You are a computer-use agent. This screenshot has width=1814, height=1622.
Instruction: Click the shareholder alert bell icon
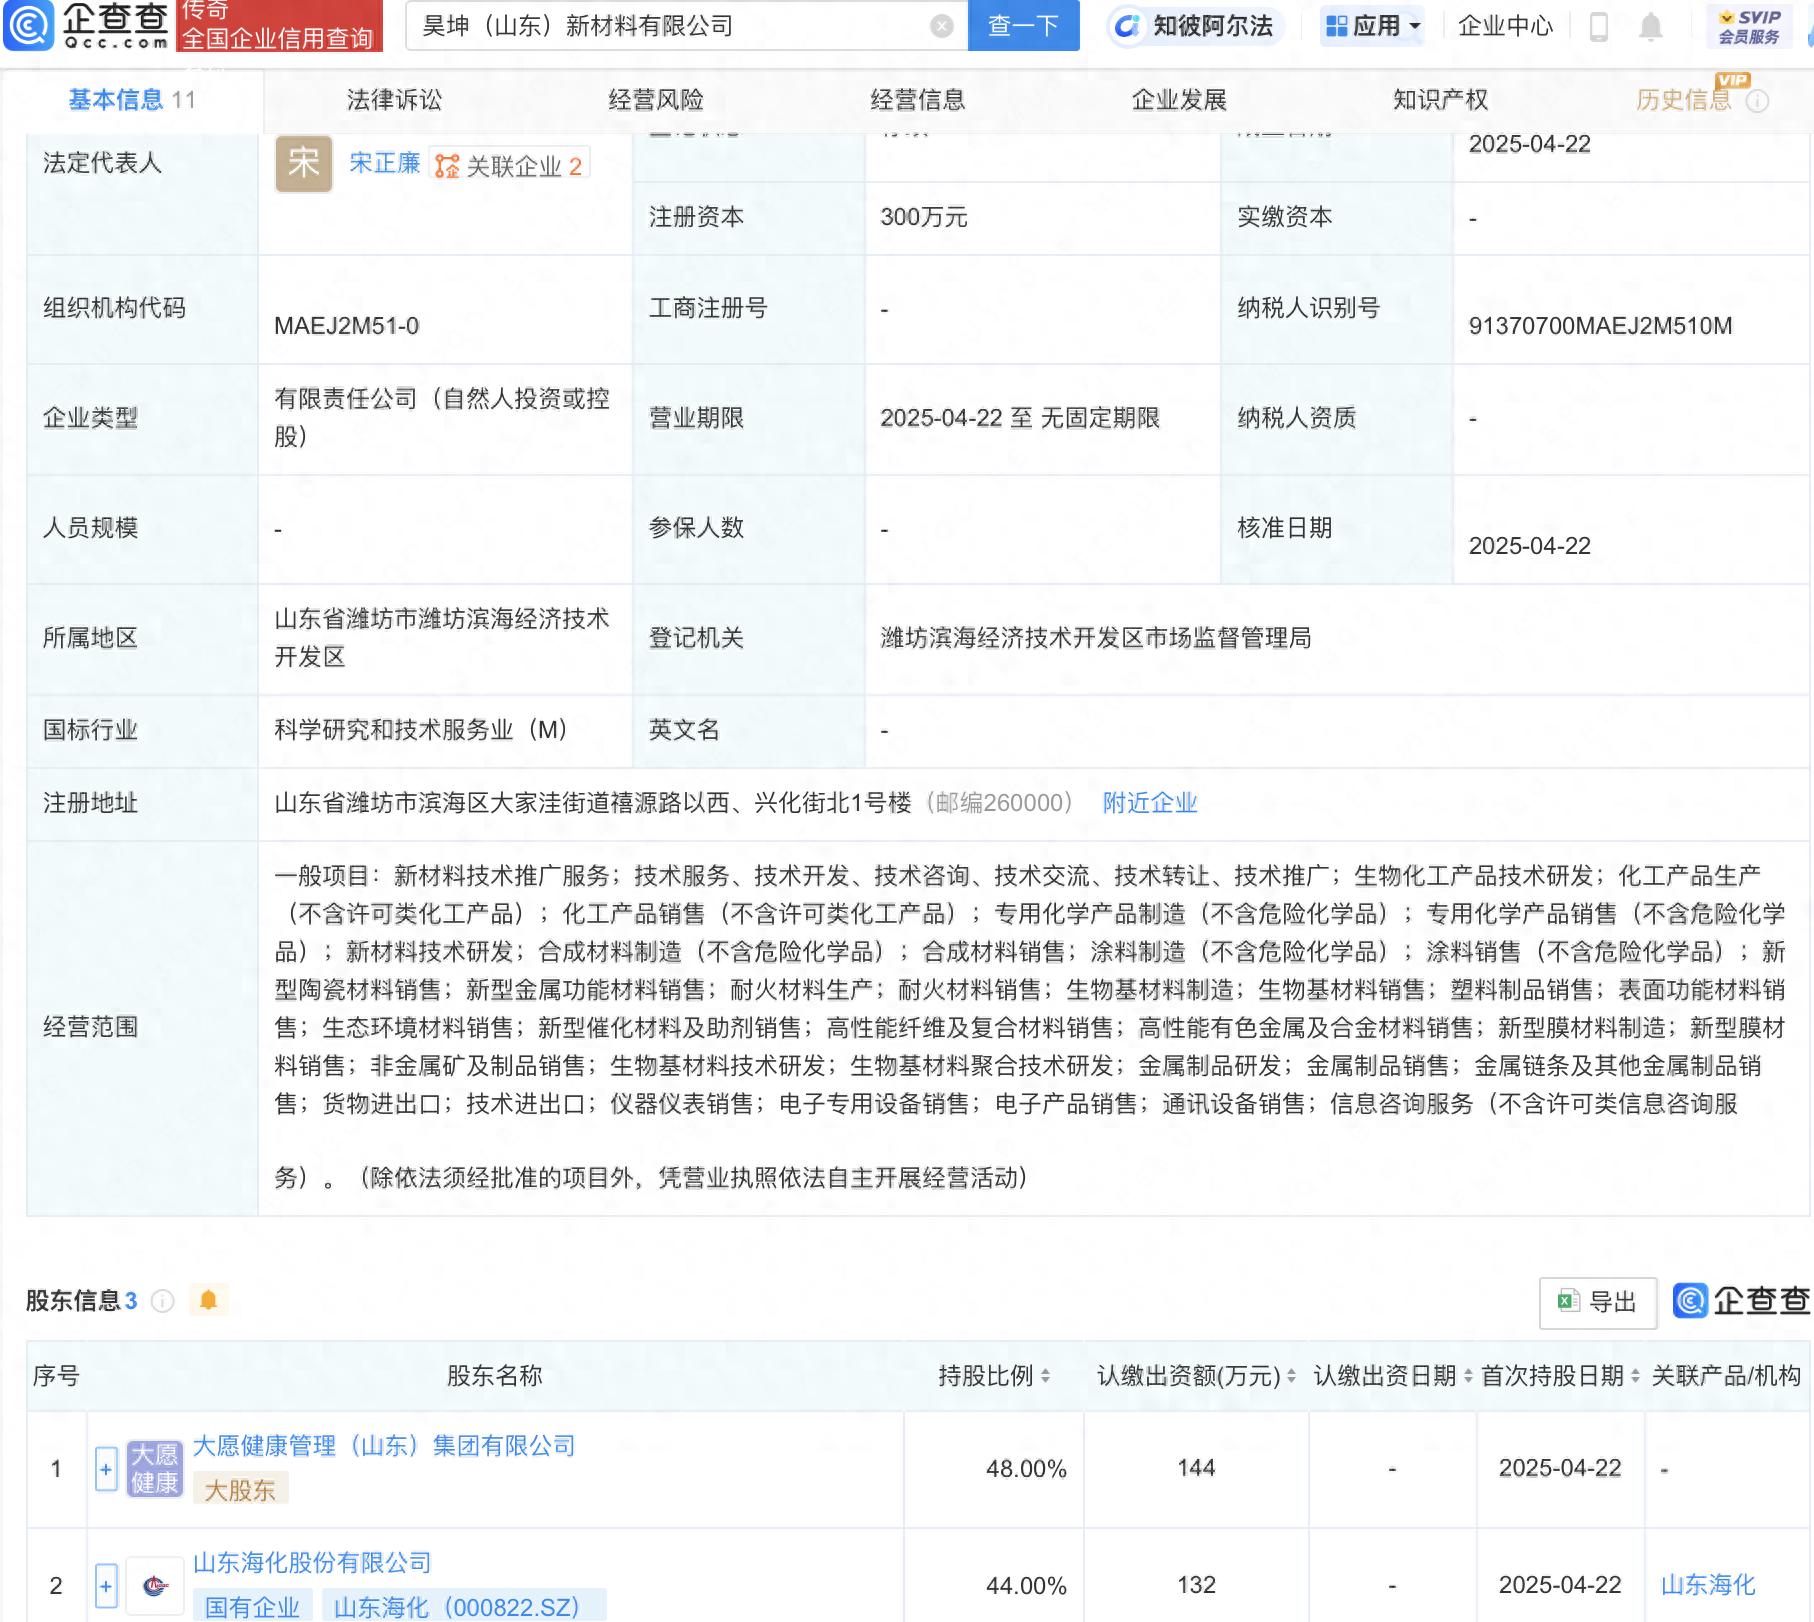(x=208, y=1300)
